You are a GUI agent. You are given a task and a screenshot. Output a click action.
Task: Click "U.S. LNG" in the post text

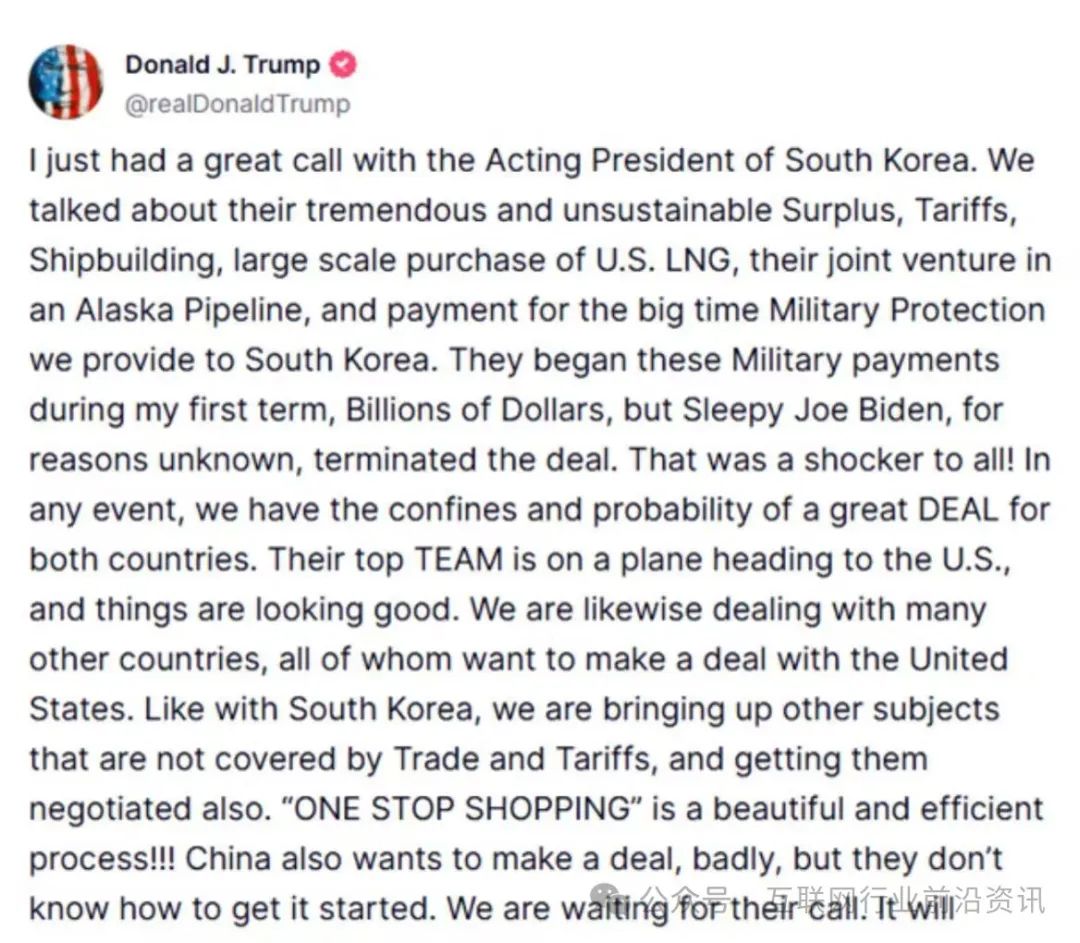663,261
